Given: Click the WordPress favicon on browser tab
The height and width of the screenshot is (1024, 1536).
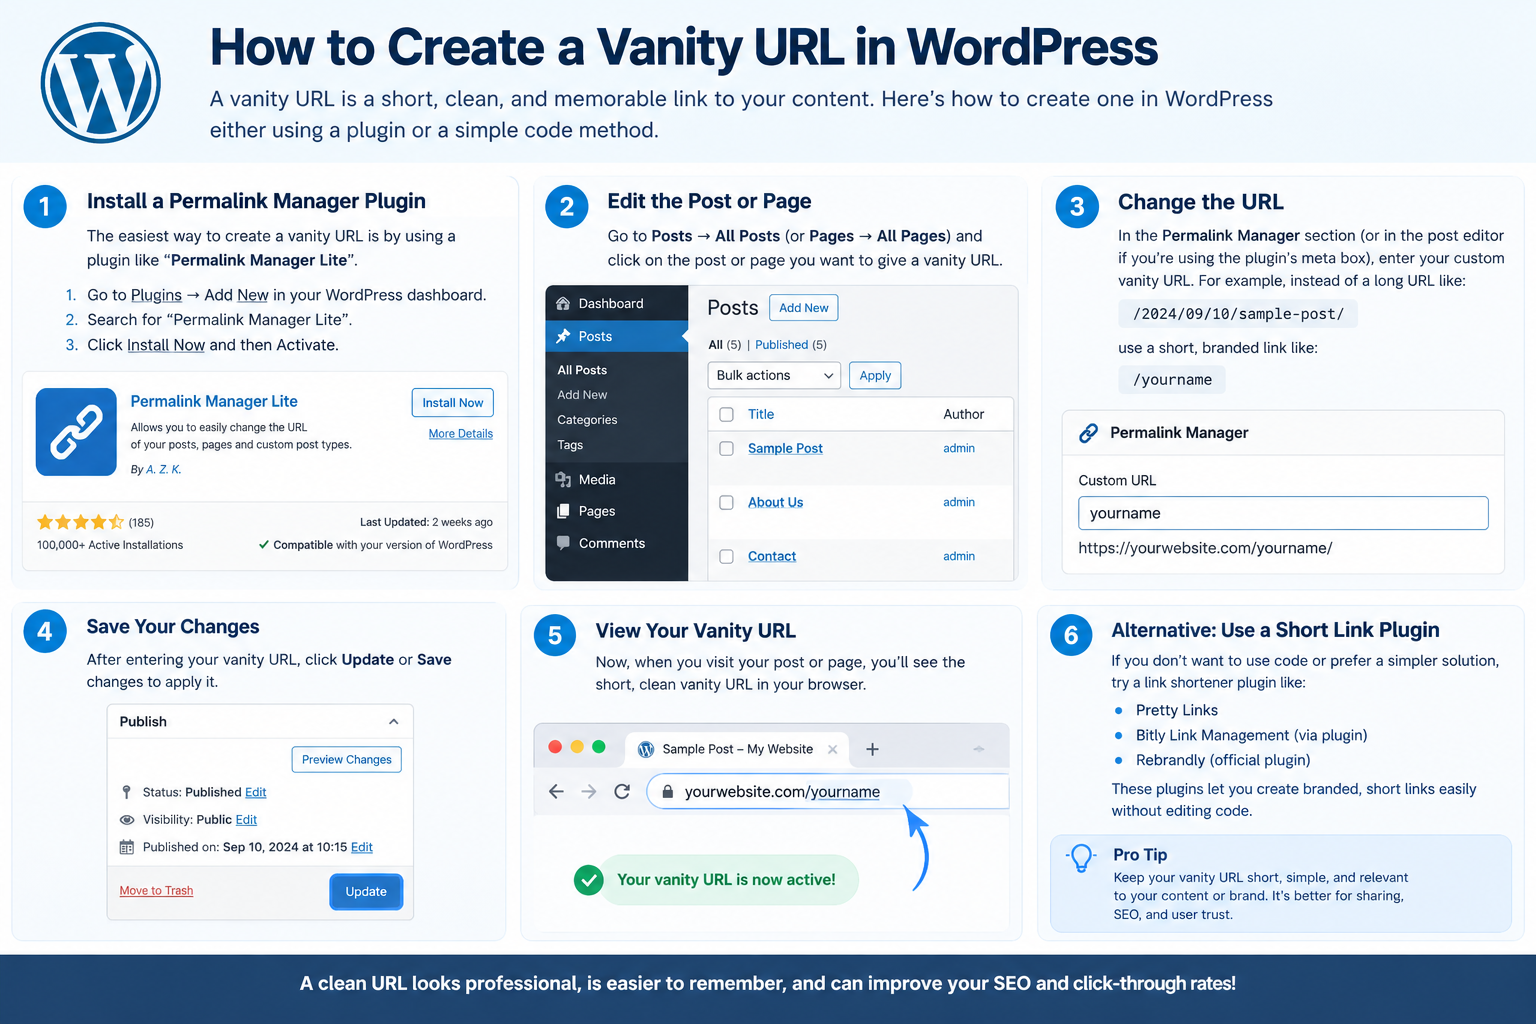Looking at the screenshot, I should (x=646, y=749).
